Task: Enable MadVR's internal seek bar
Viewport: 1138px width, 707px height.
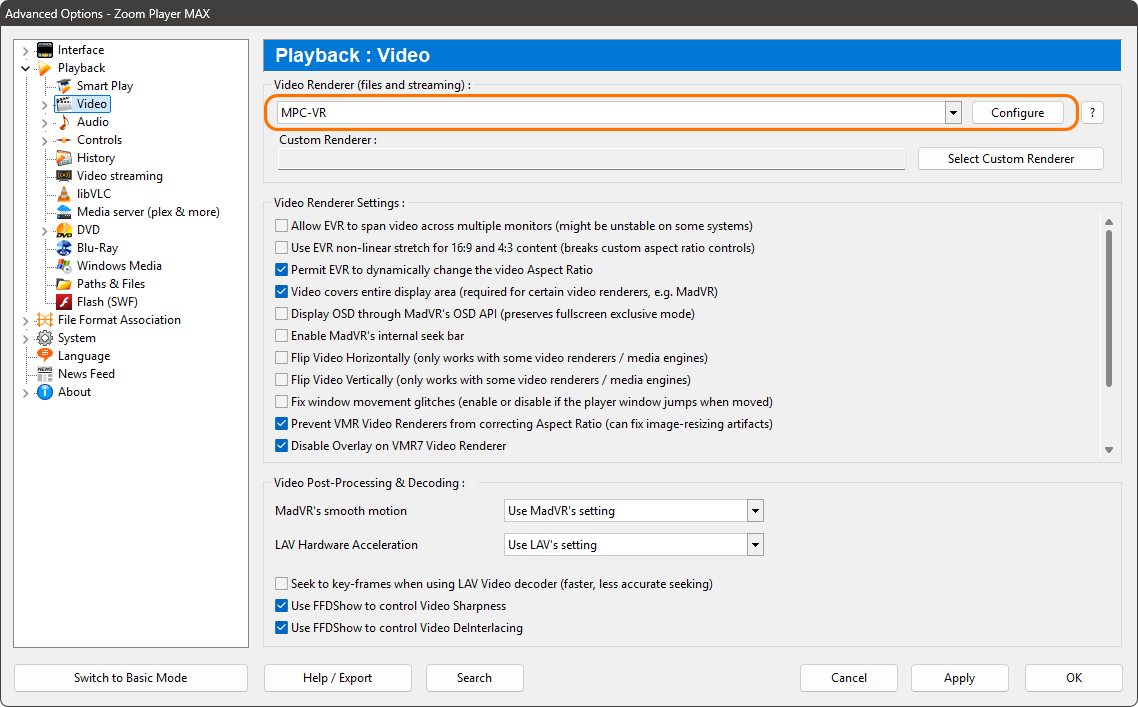Action: coord(282,335)
